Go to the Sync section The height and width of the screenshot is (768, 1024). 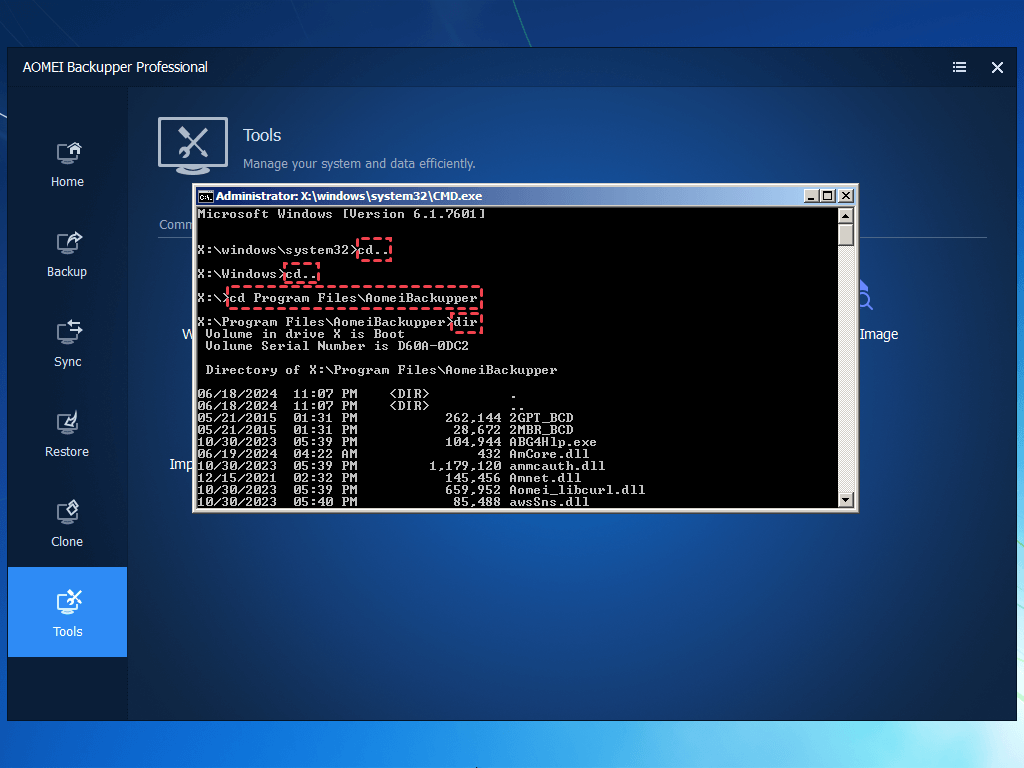coord(67,345)
